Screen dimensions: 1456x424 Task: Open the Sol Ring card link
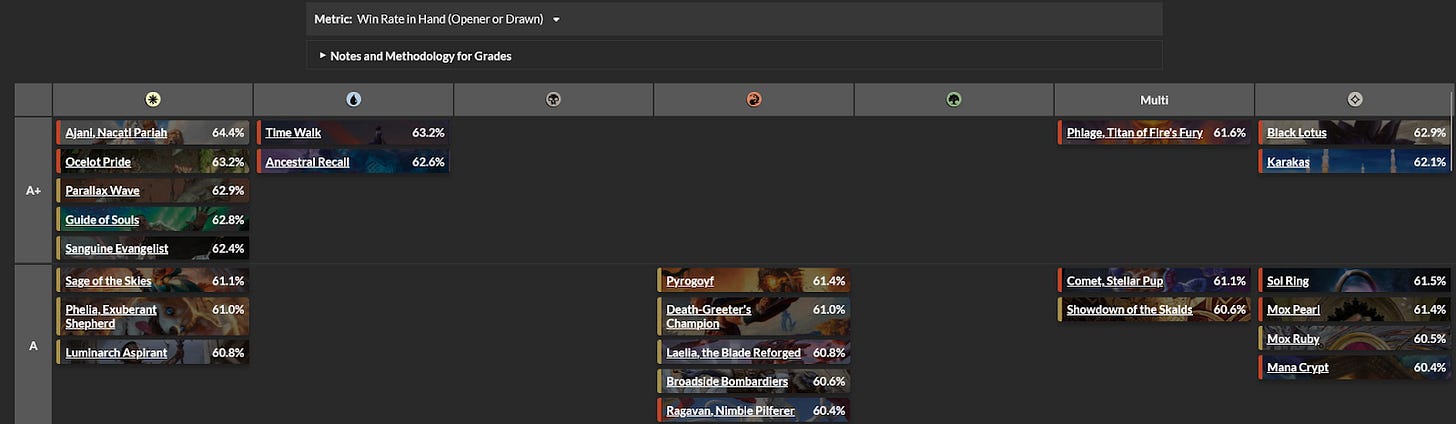click(x=1288, y=281)
